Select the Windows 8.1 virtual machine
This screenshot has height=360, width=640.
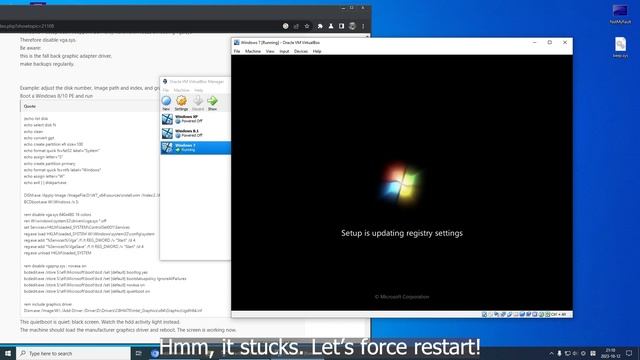coord(196,133)
